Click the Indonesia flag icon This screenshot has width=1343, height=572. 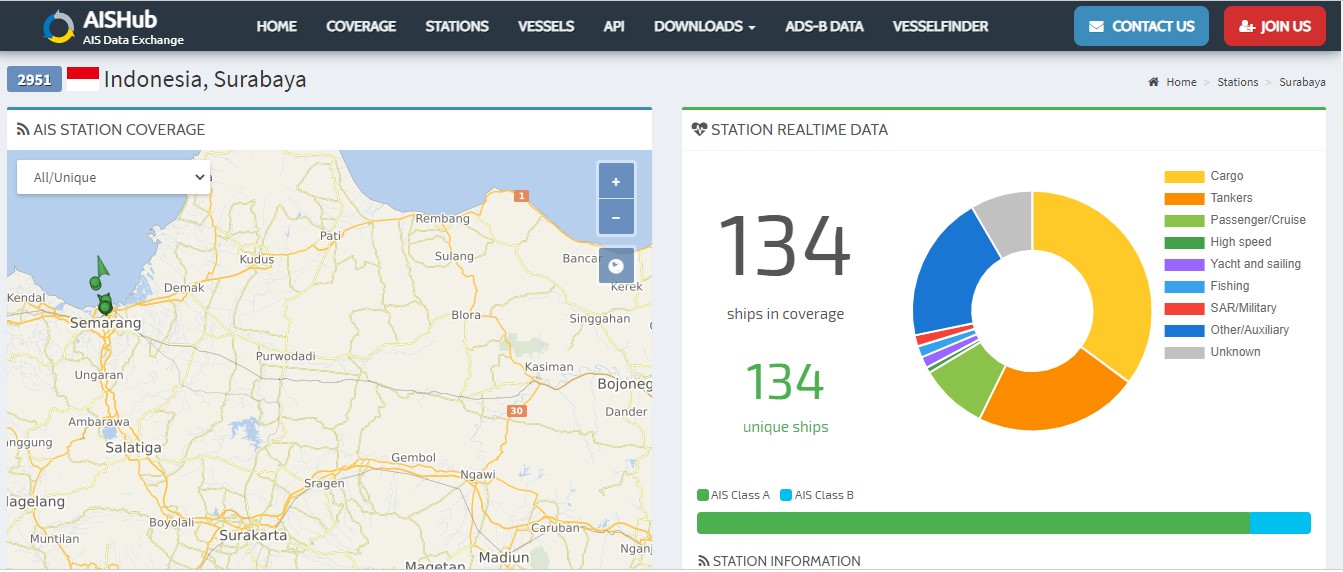(x=83, y=79)
